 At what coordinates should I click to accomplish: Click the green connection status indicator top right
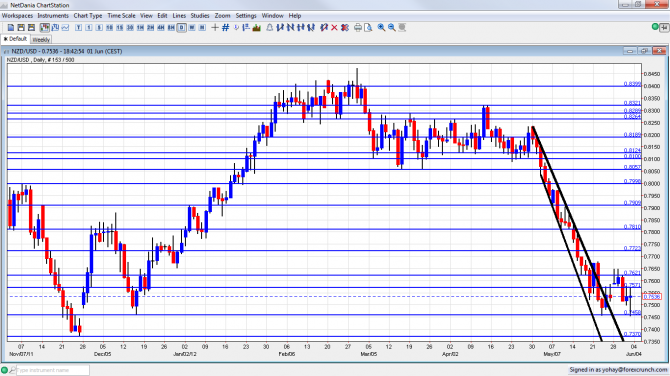coord(655,27)
